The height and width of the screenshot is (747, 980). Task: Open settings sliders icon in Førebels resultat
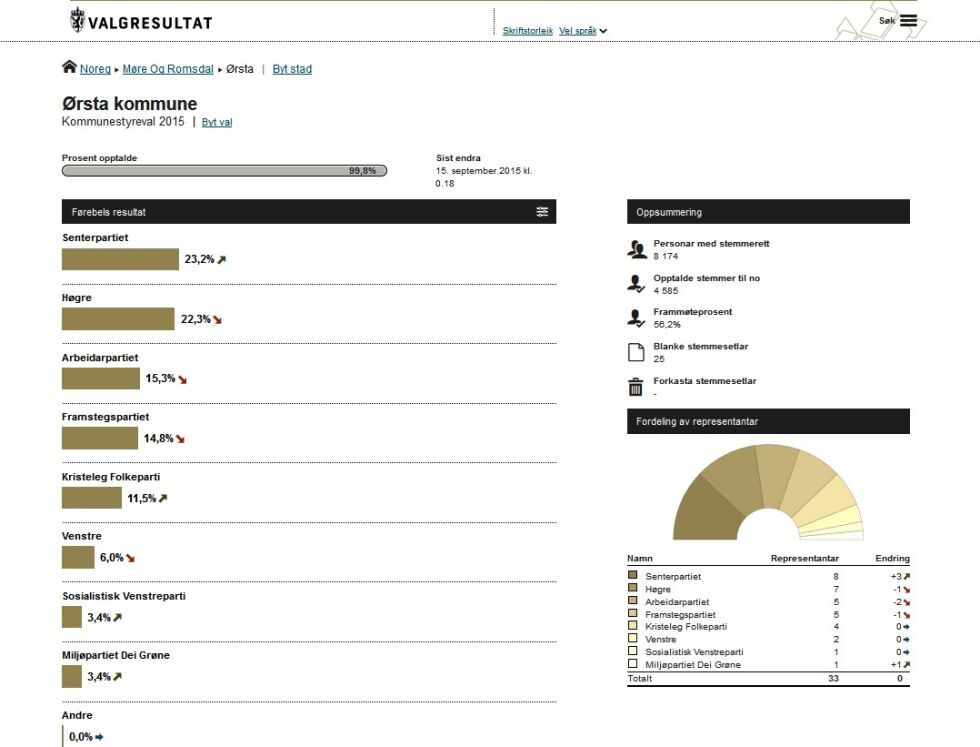point(542,212)
